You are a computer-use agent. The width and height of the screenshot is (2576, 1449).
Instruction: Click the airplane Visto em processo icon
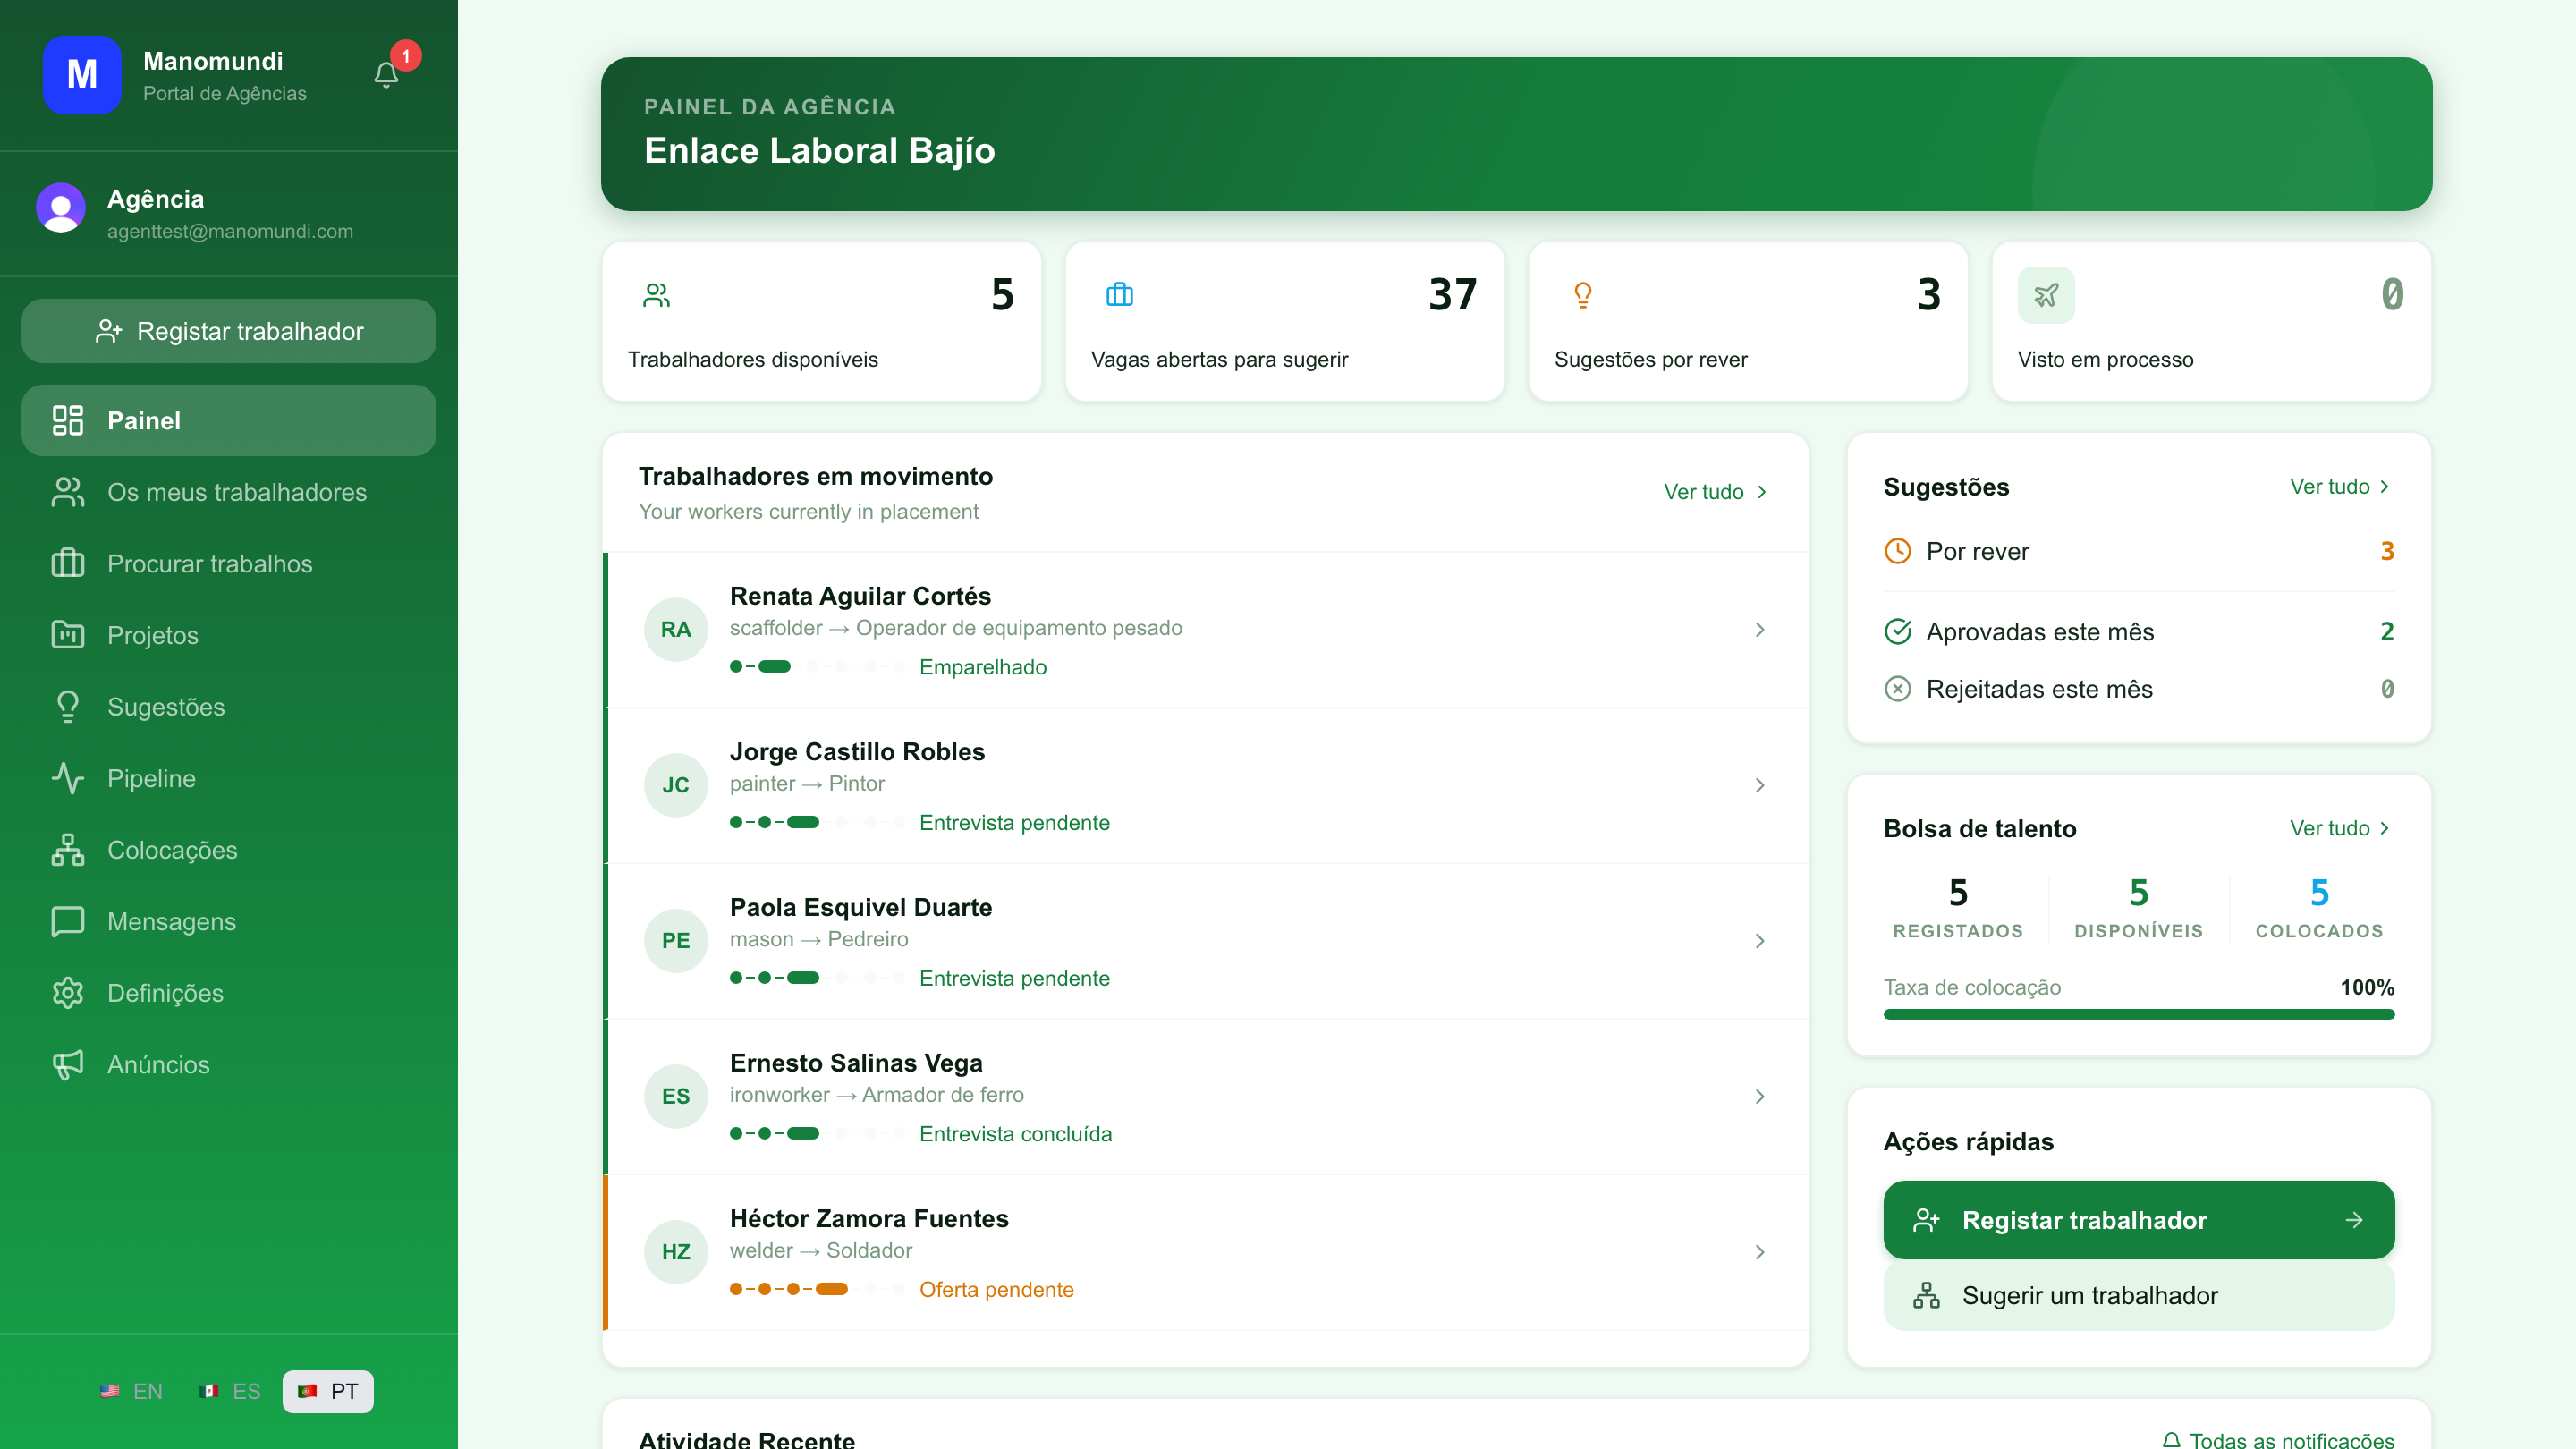click(2046, 295)
